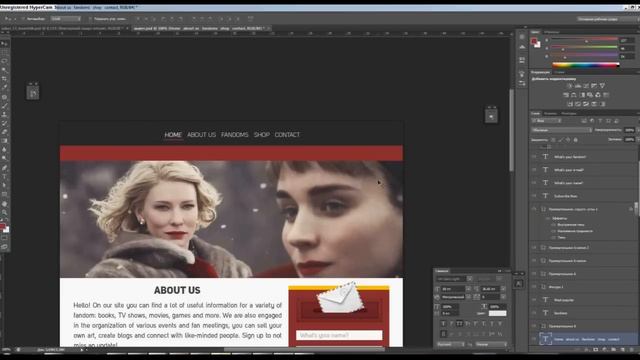Screen dimensions: 640x360
Task: Click FANDOMS text on canvas
Action: [235, 135]
